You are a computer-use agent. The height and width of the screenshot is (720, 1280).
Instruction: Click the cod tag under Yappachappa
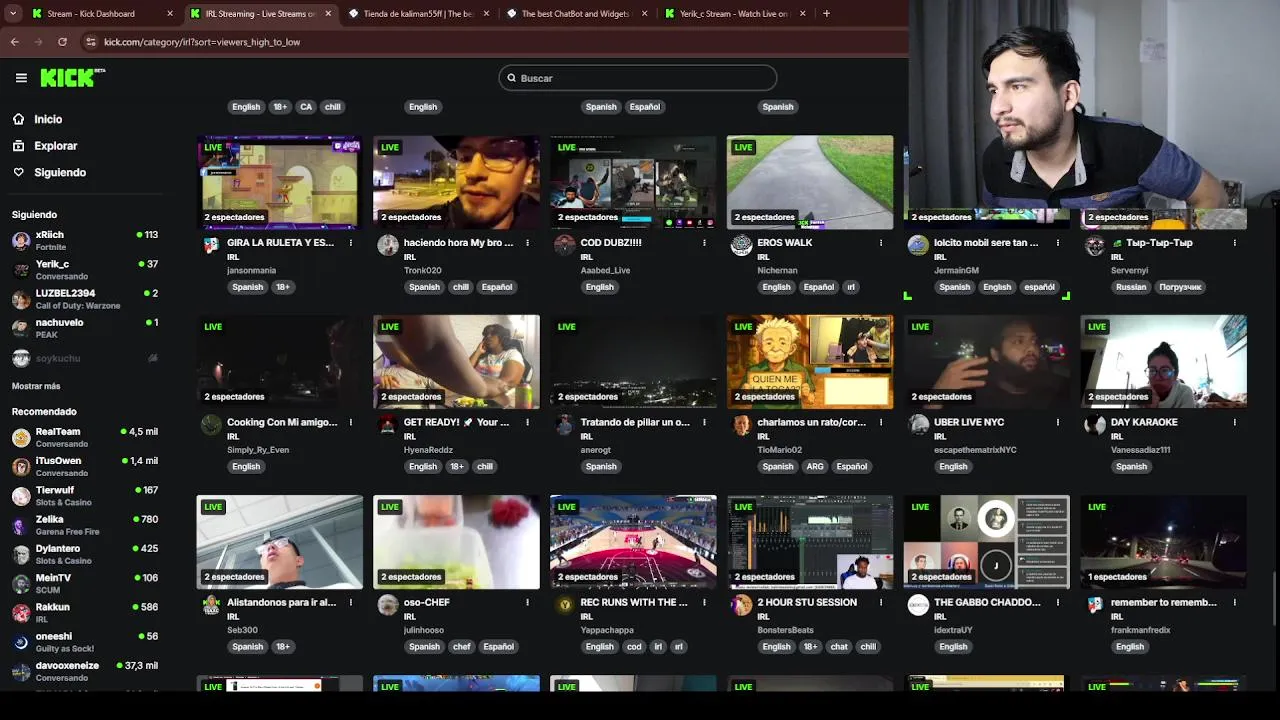(x=634, y=647)
